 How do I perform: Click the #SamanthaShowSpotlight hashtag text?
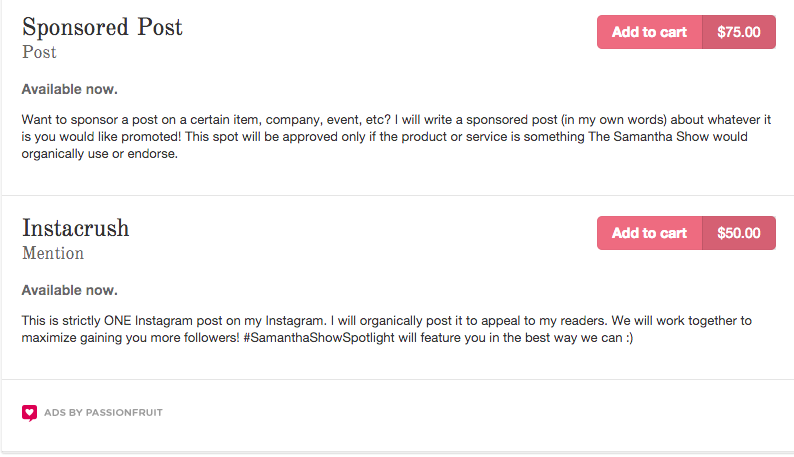point(319,338)
